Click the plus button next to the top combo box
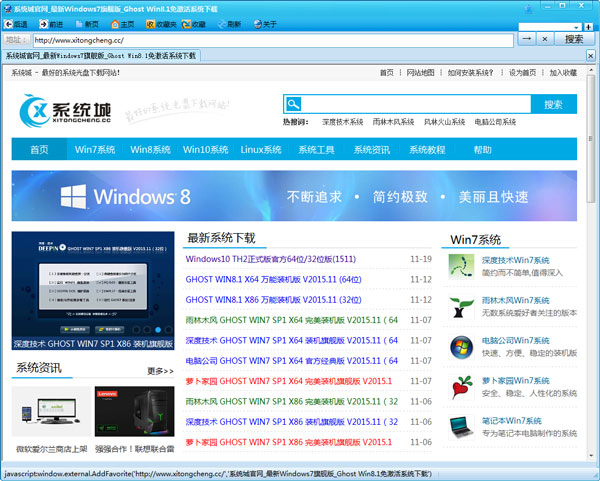The image size is (600, 481). point(589,27)
